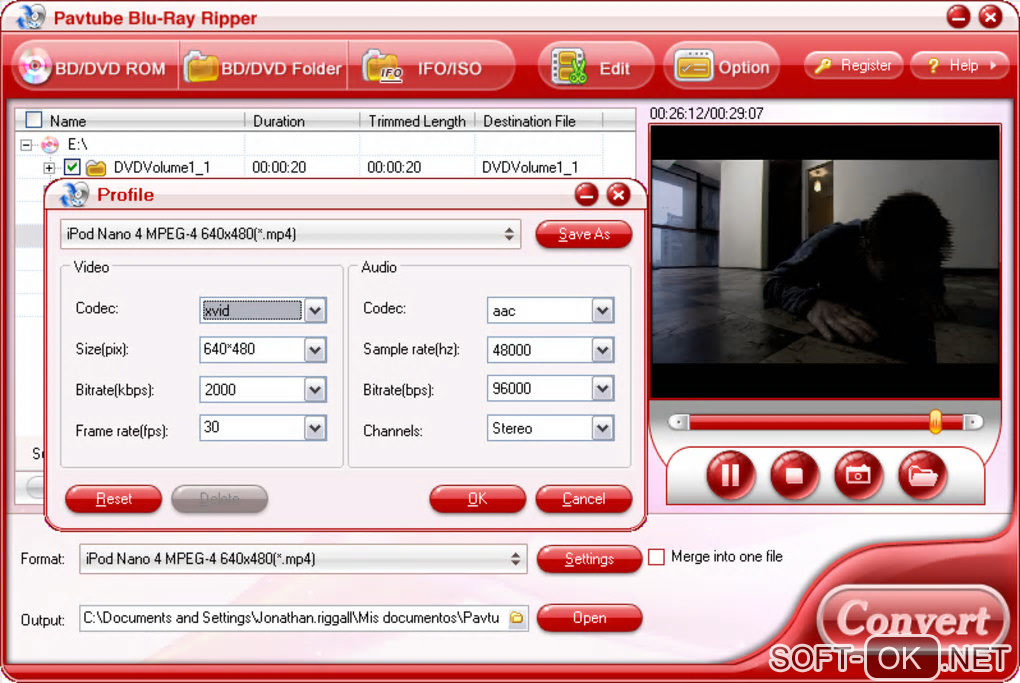Click the E:\ disc icon
Screen dimensions: 1020x683
point(50,144)
